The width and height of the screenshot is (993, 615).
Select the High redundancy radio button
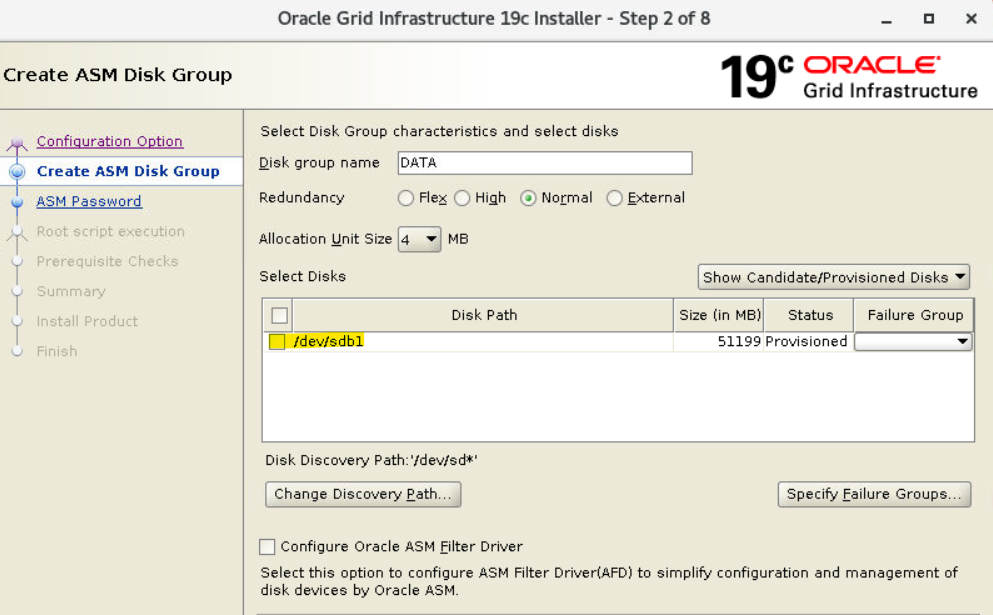click(462, 198)
